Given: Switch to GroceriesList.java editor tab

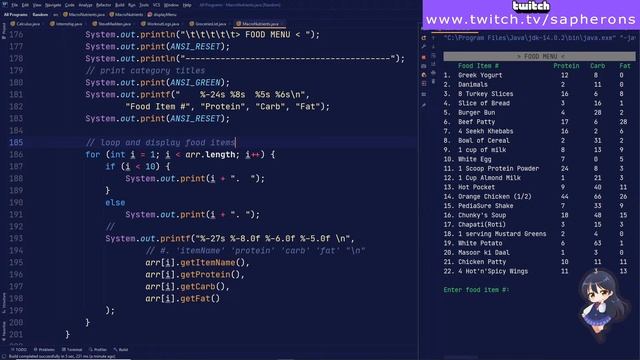Looking at the screenshot, I should [x=208, y=24].
